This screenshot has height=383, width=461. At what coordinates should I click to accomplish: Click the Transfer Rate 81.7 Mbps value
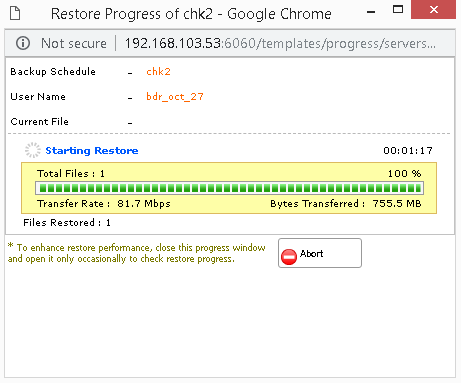(x=144, y=204)
